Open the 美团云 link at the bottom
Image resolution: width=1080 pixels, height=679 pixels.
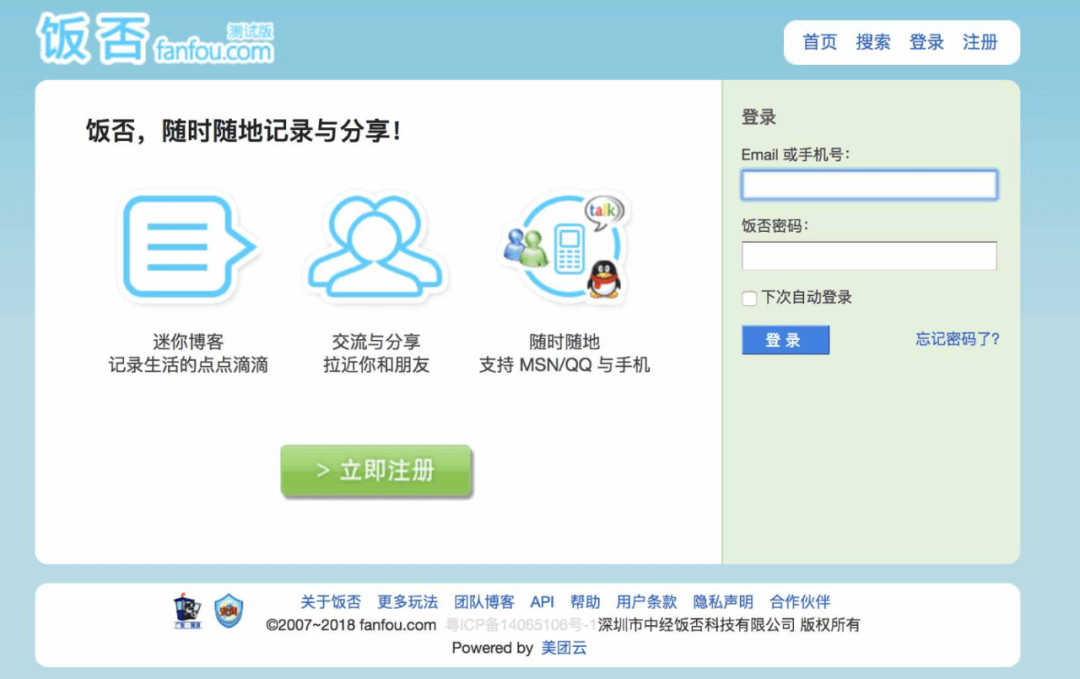563,648
